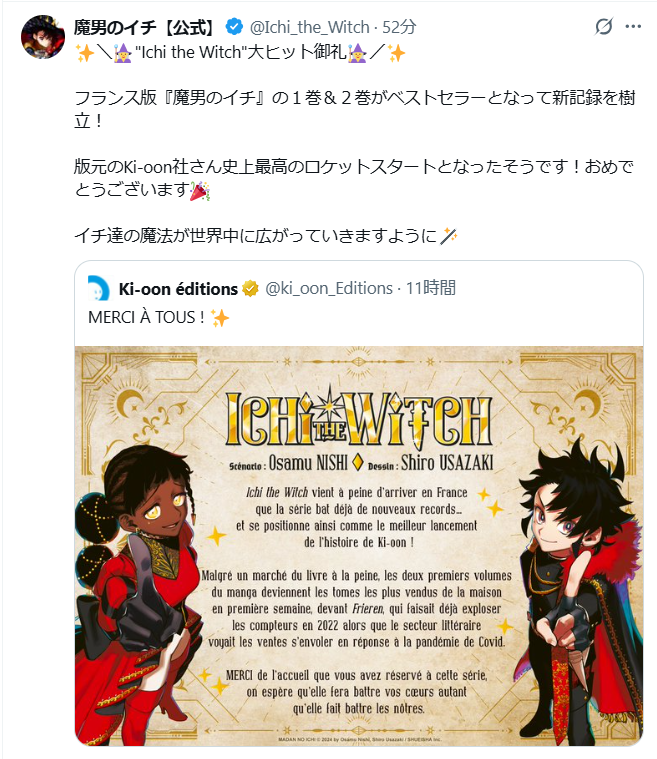Open the 52分 post timestamp
Viewport: 657px width, 759px height.
coord(399,28)
